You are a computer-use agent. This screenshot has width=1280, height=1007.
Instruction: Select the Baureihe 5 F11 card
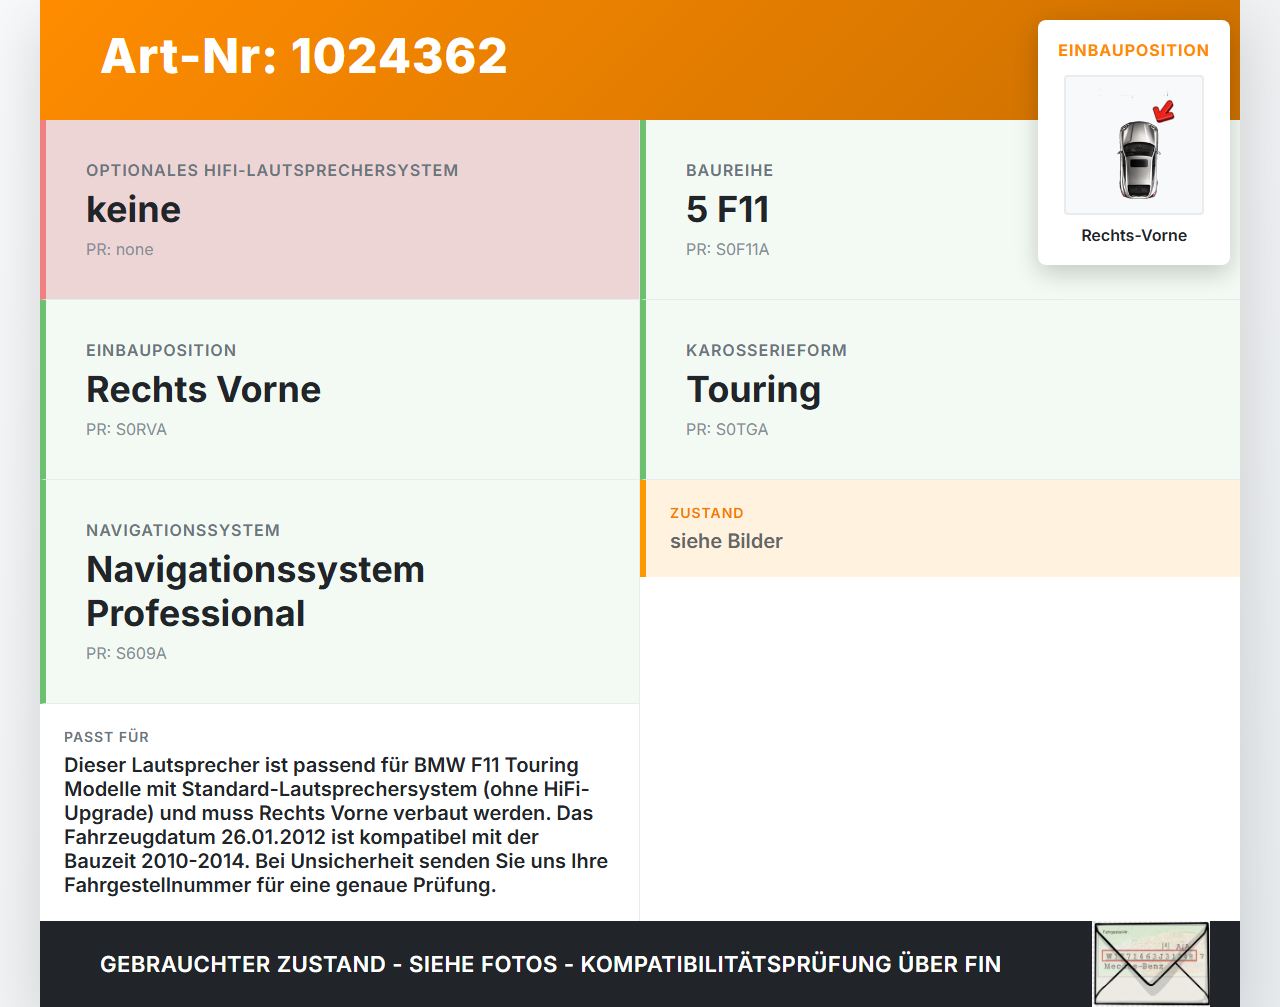pos(940,210)
